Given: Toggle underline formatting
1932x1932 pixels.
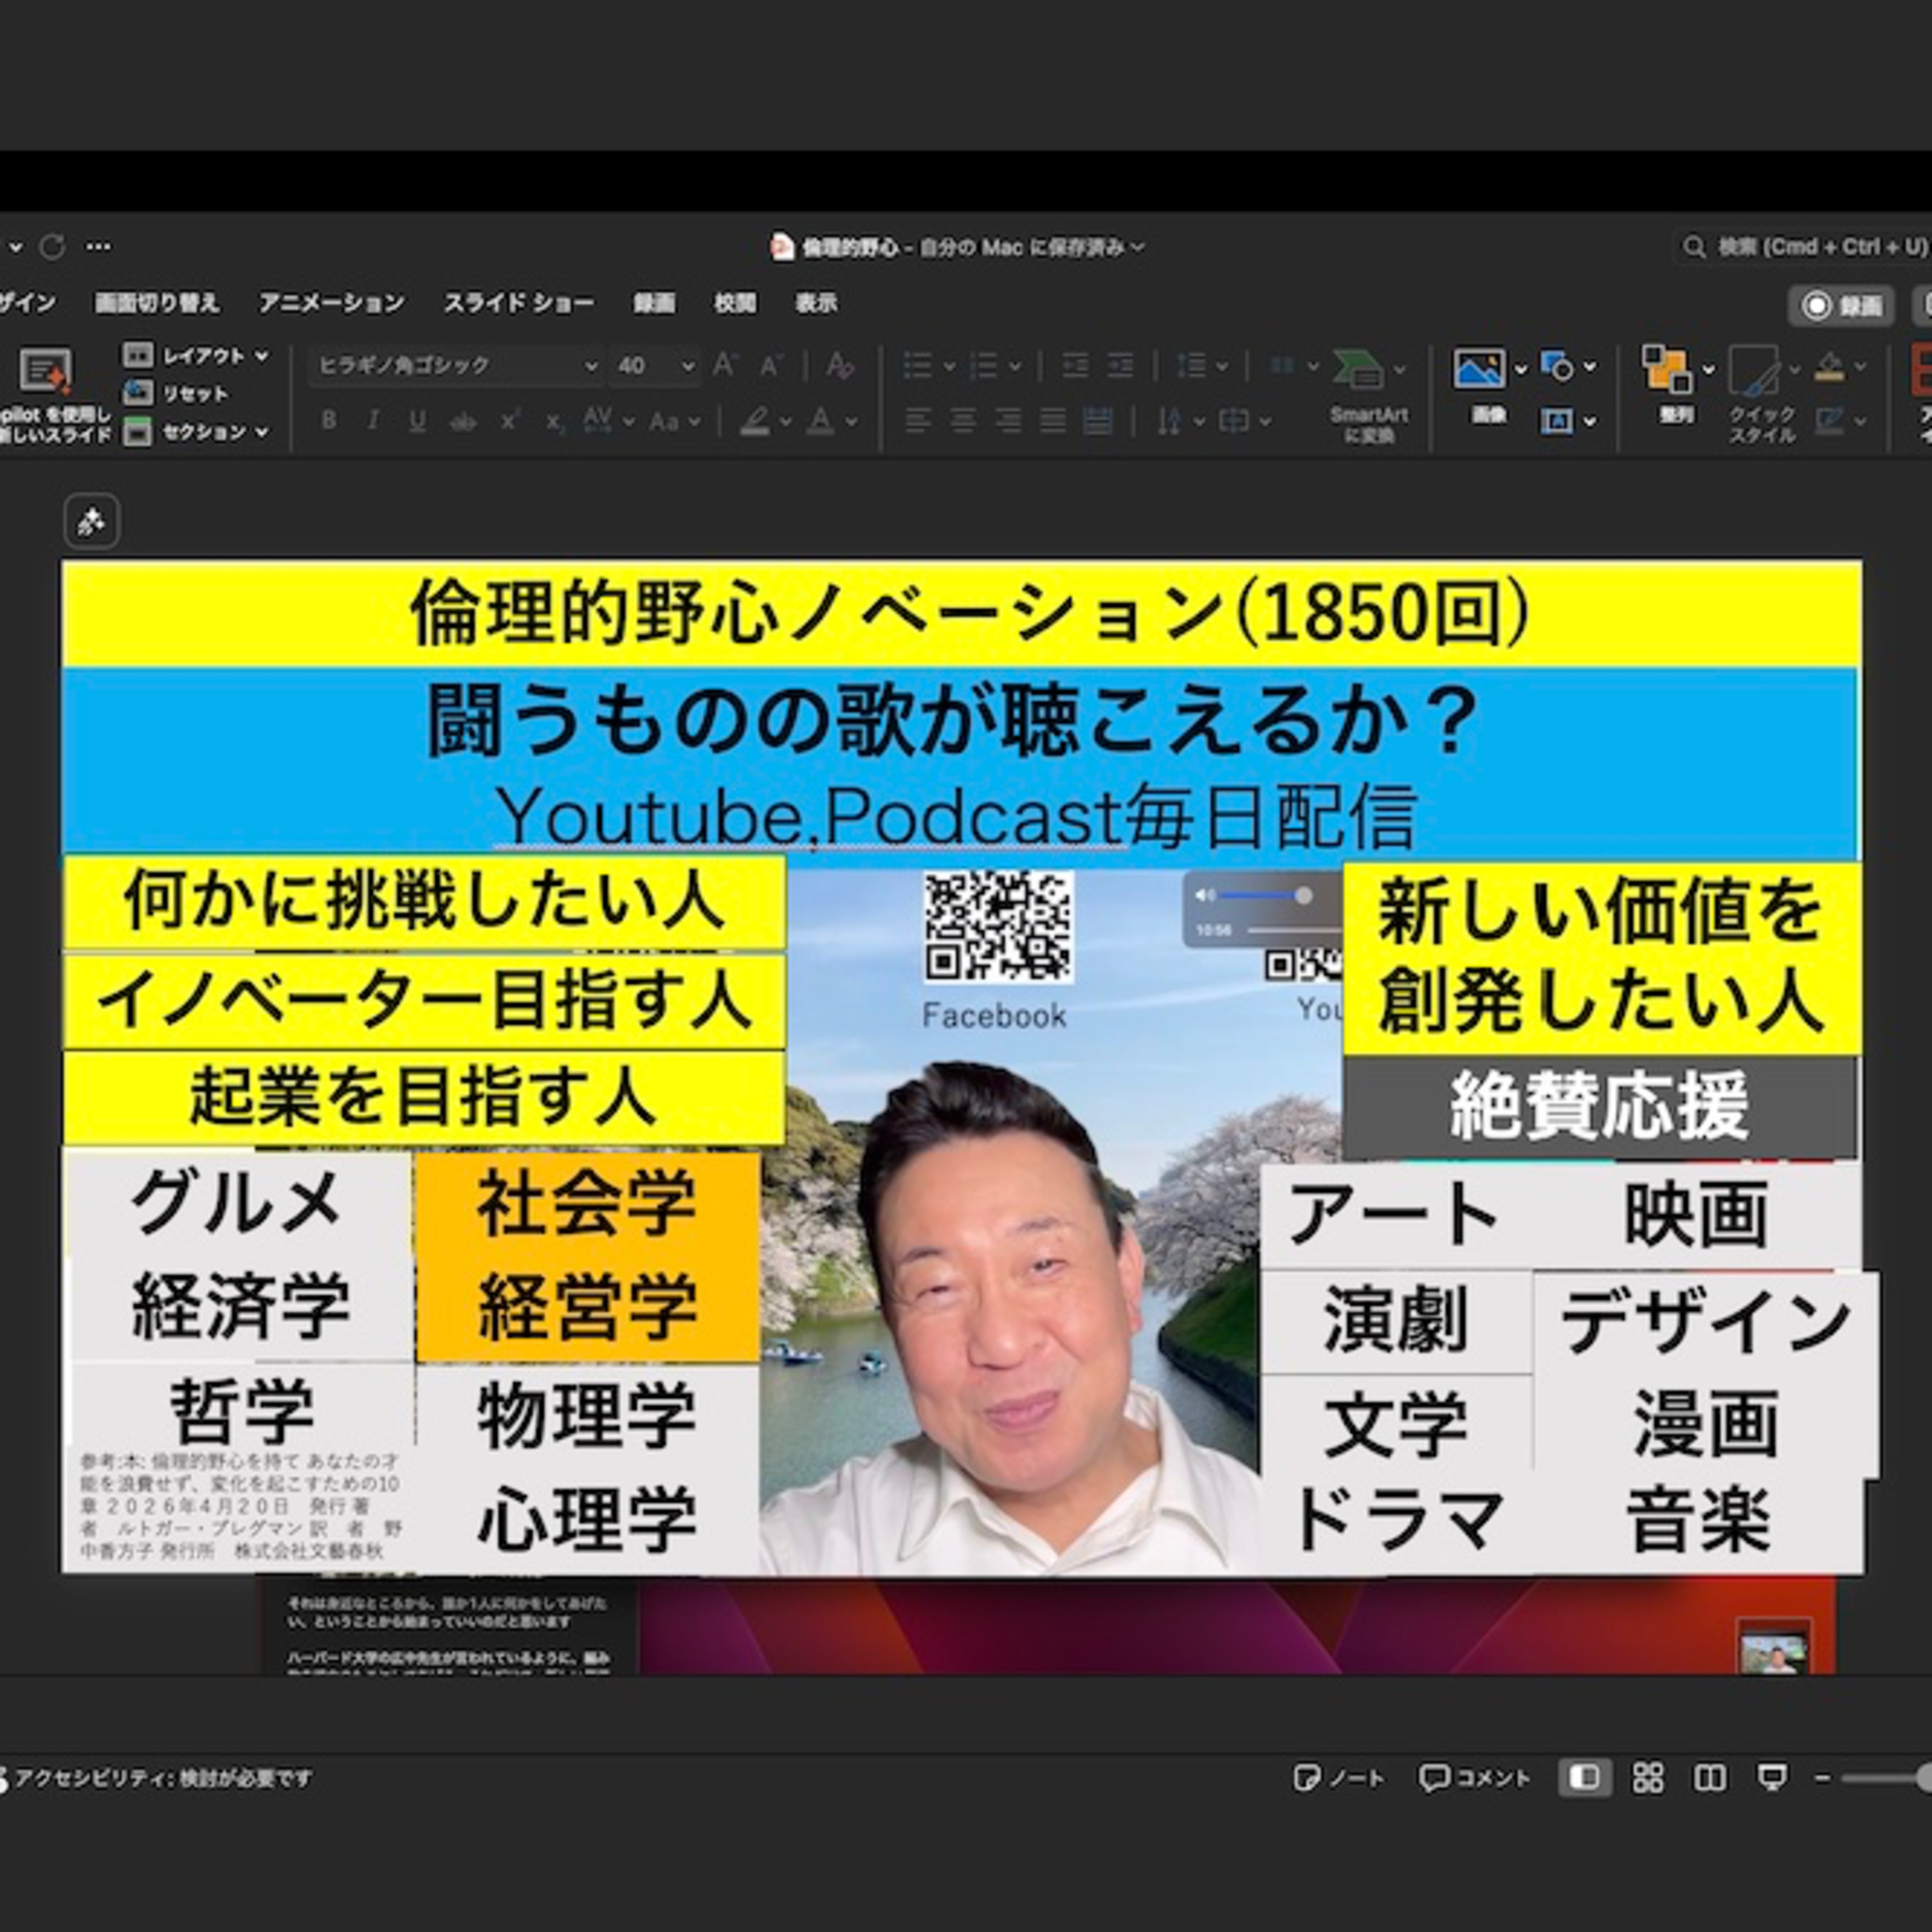Looking at the screenshot, I should click(417, 421).
